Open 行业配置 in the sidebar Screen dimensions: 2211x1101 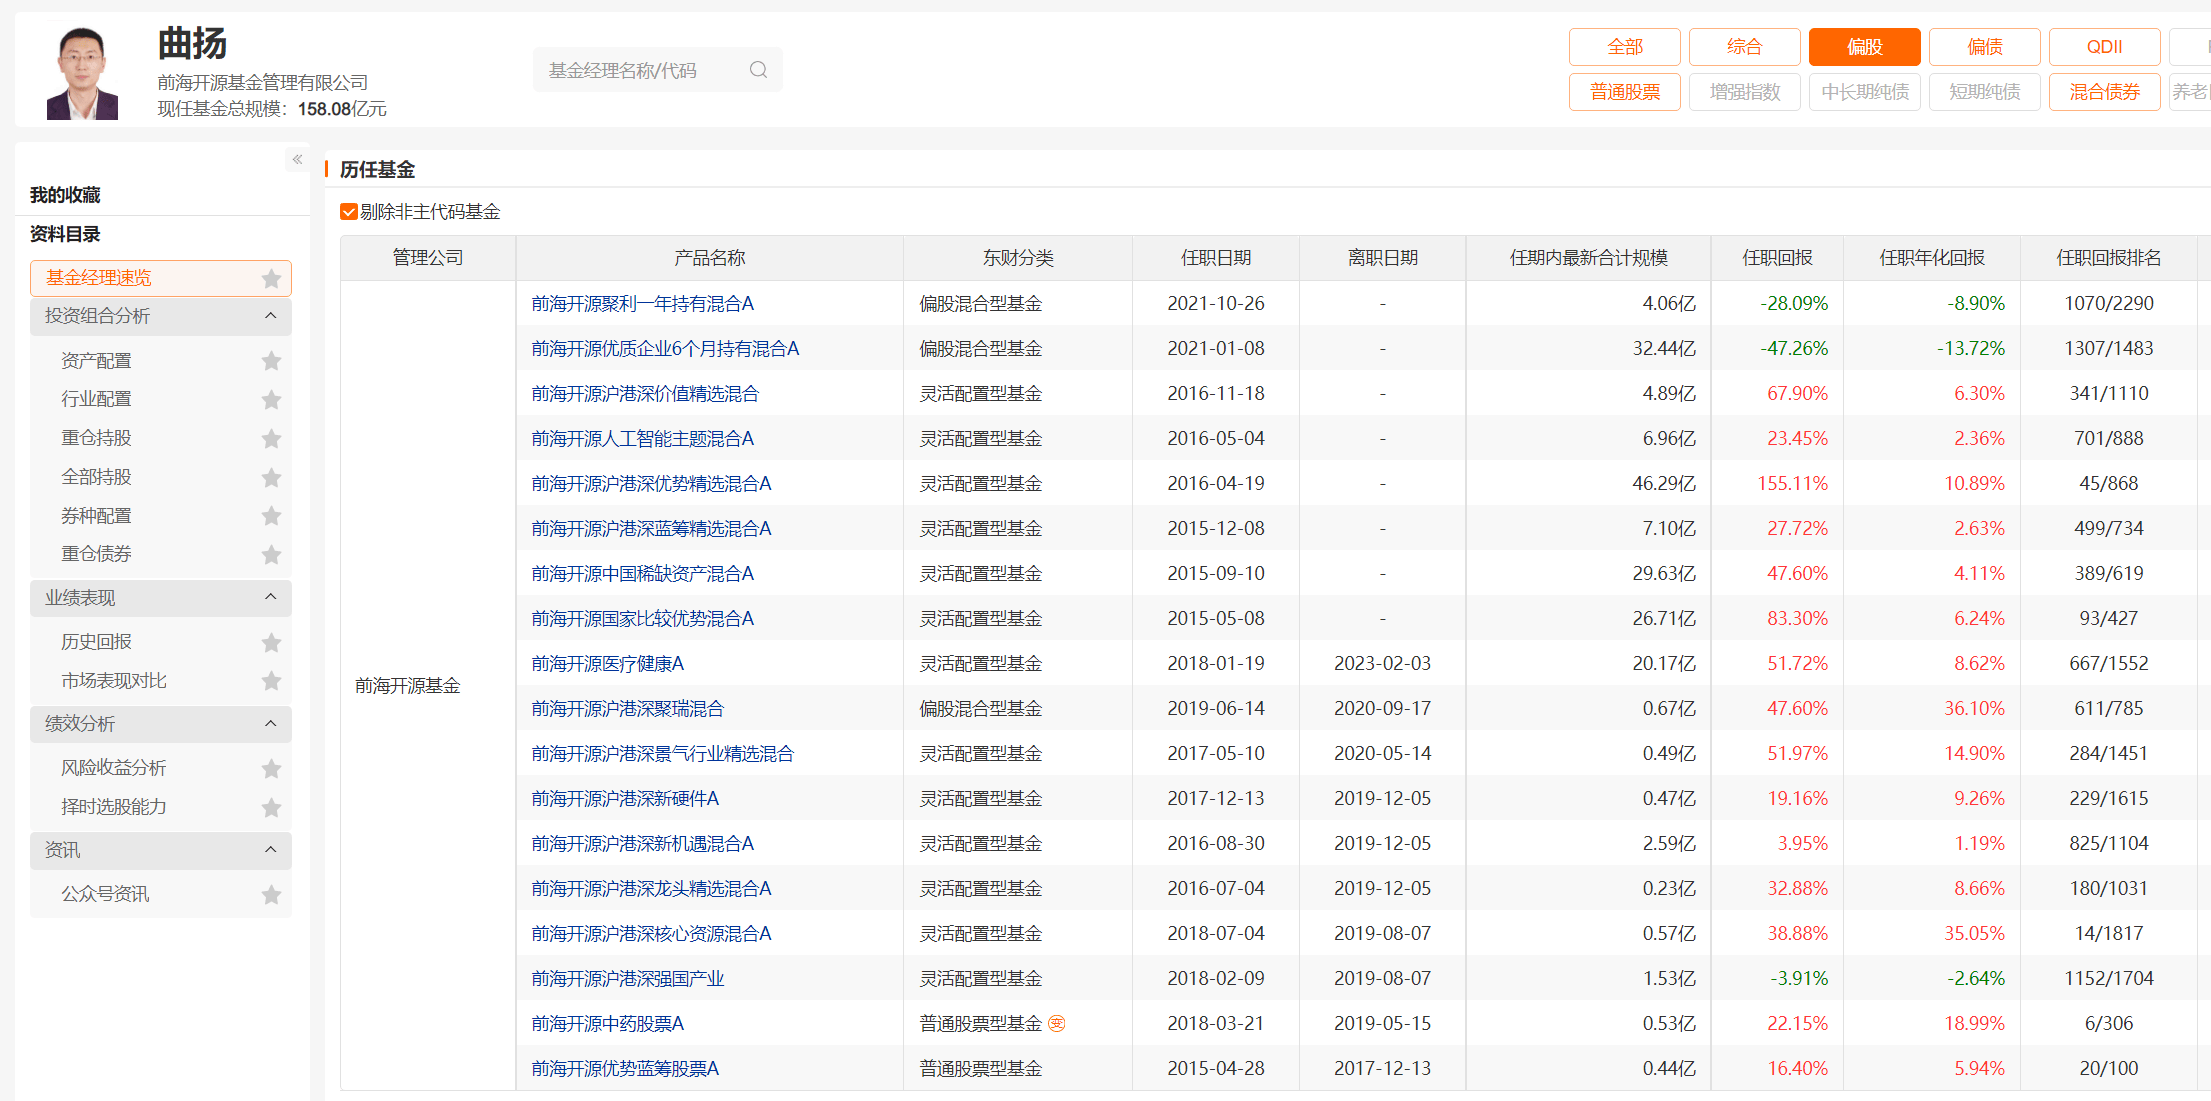click(x=96, y=399)
